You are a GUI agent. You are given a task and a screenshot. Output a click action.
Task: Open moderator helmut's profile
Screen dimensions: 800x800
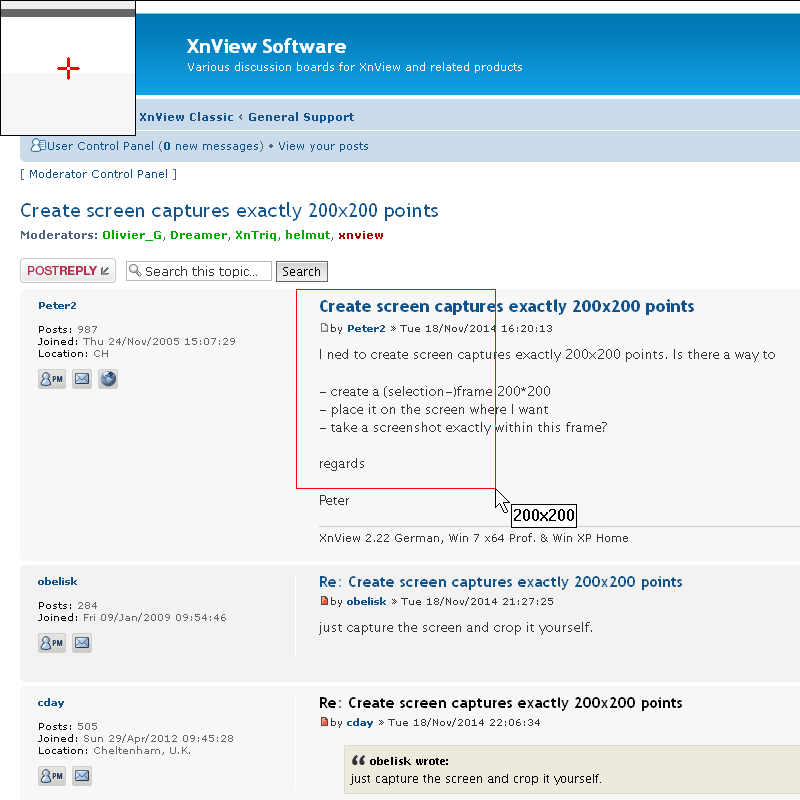(x=308, y=235)
